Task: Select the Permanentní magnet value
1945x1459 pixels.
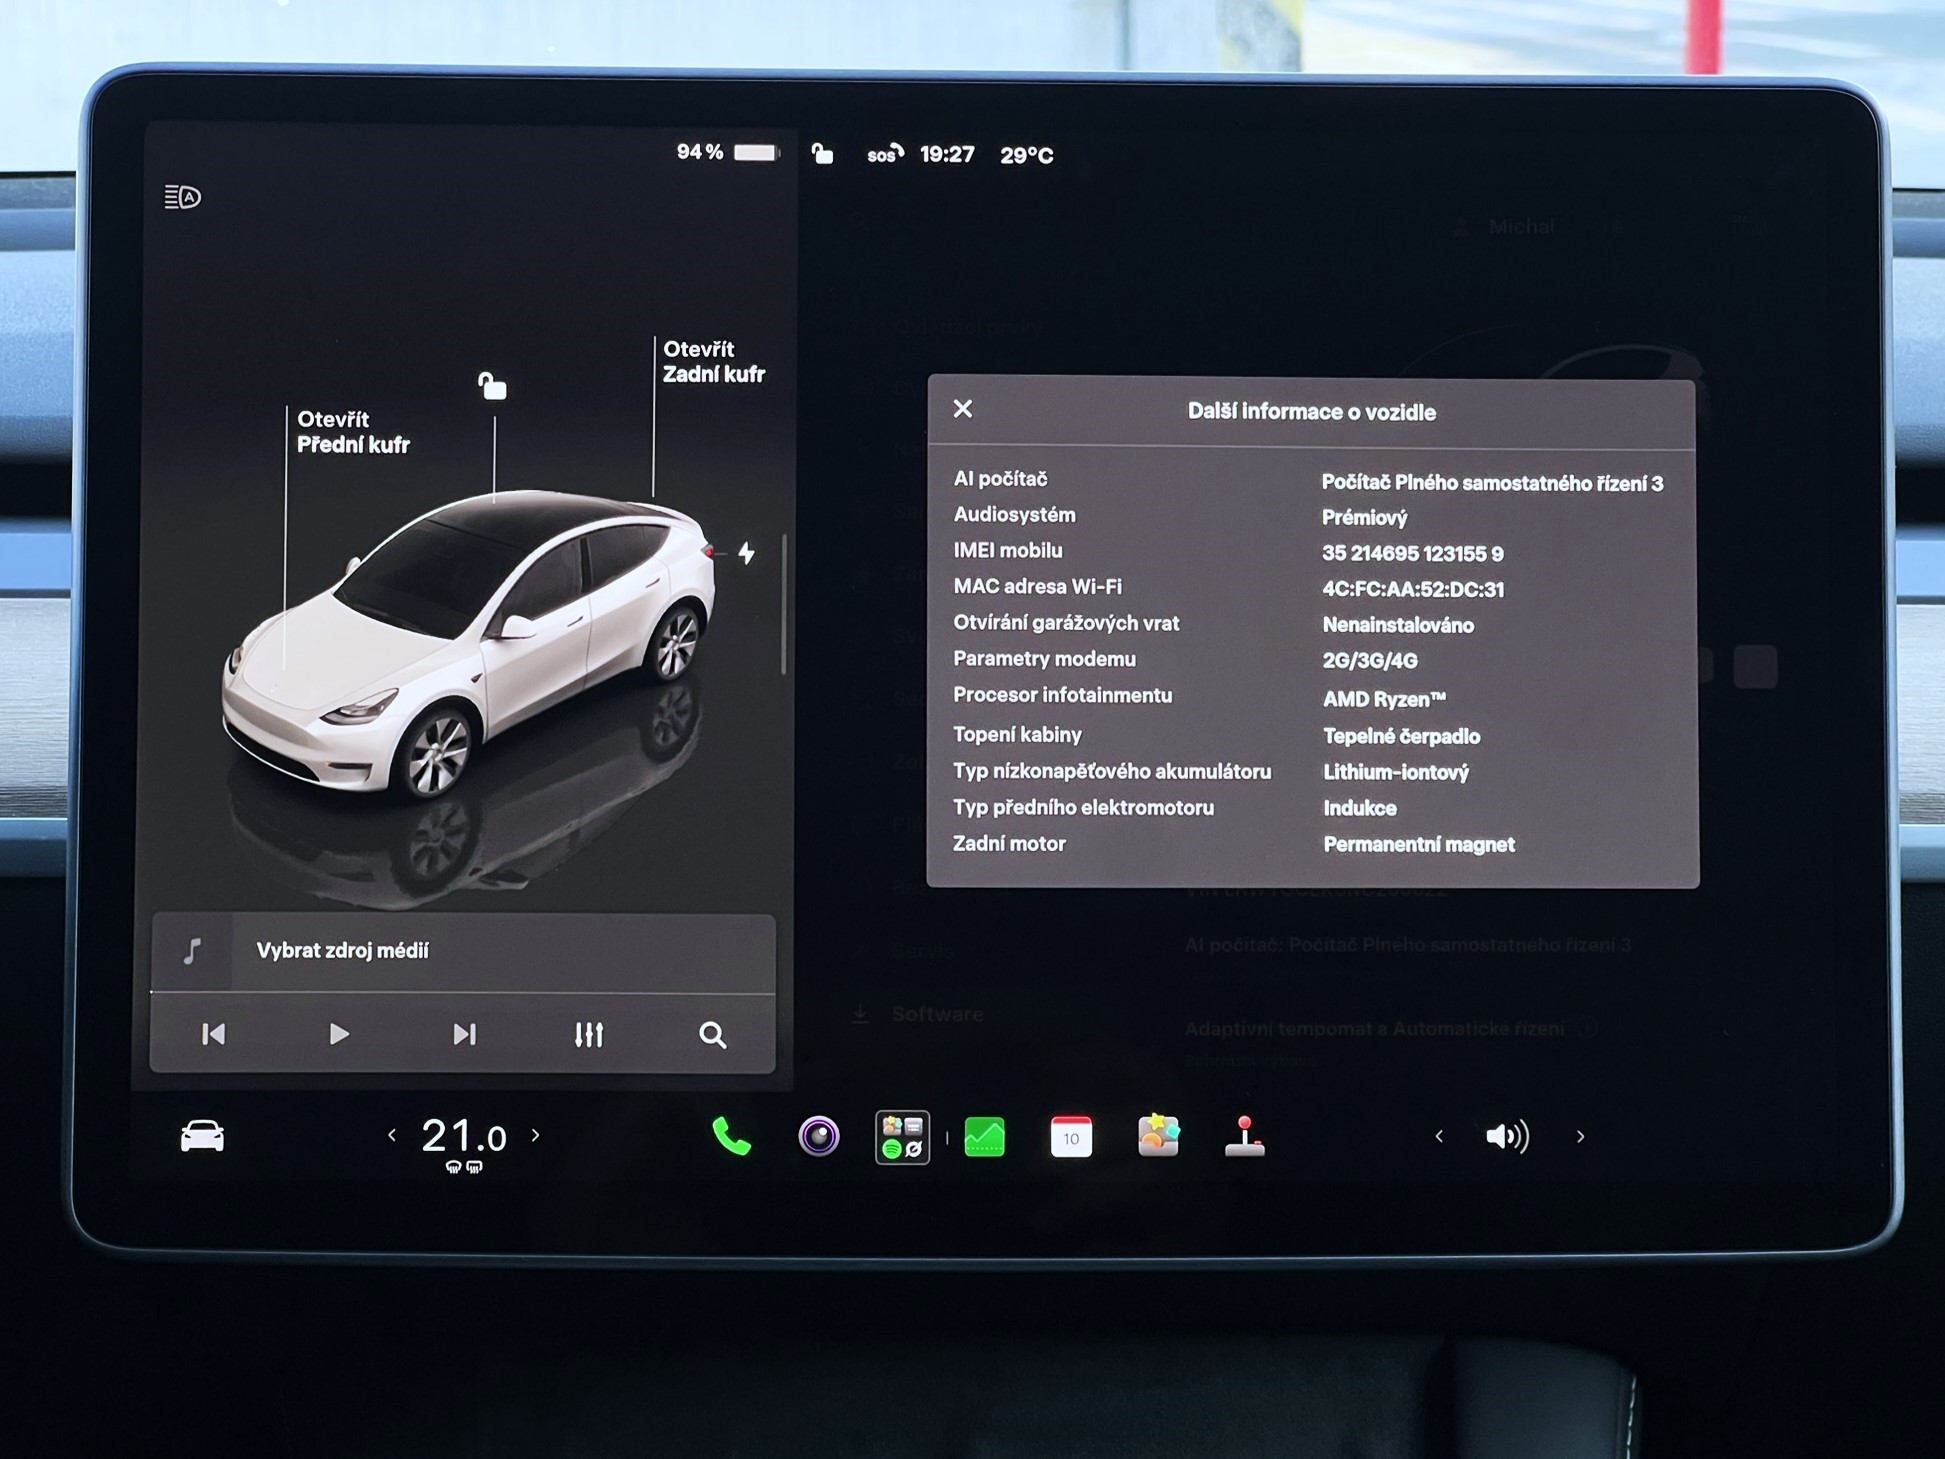Action: click(1419, 845)
